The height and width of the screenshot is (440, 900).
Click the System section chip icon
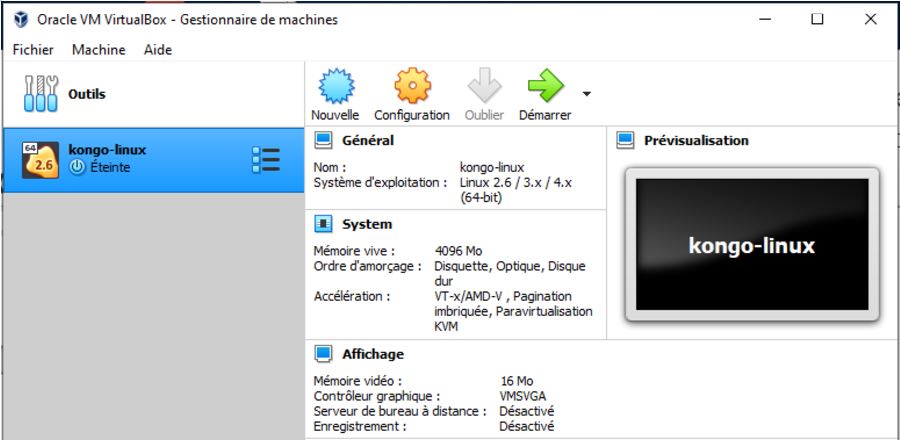tap(324, 224)
